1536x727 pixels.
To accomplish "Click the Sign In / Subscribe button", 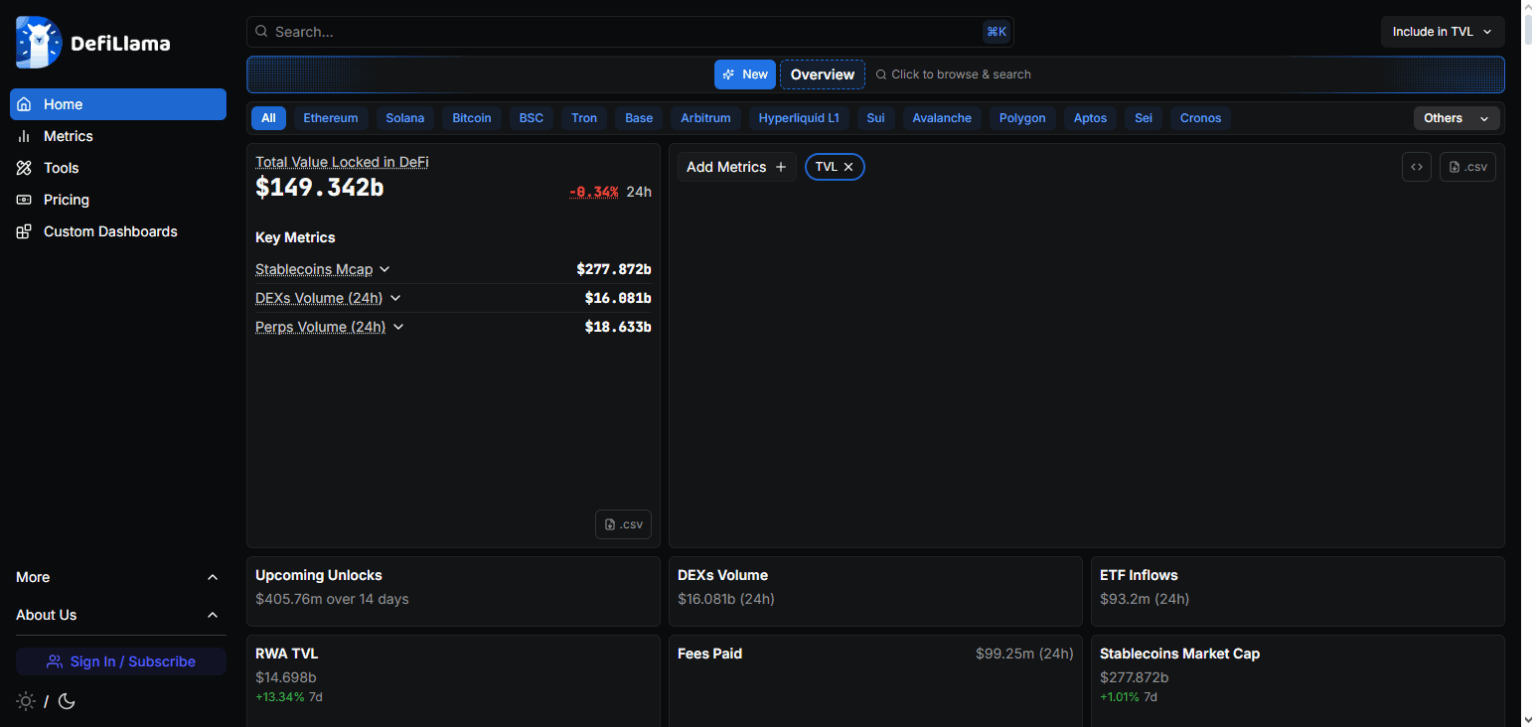I will click(x=120, y=661).
